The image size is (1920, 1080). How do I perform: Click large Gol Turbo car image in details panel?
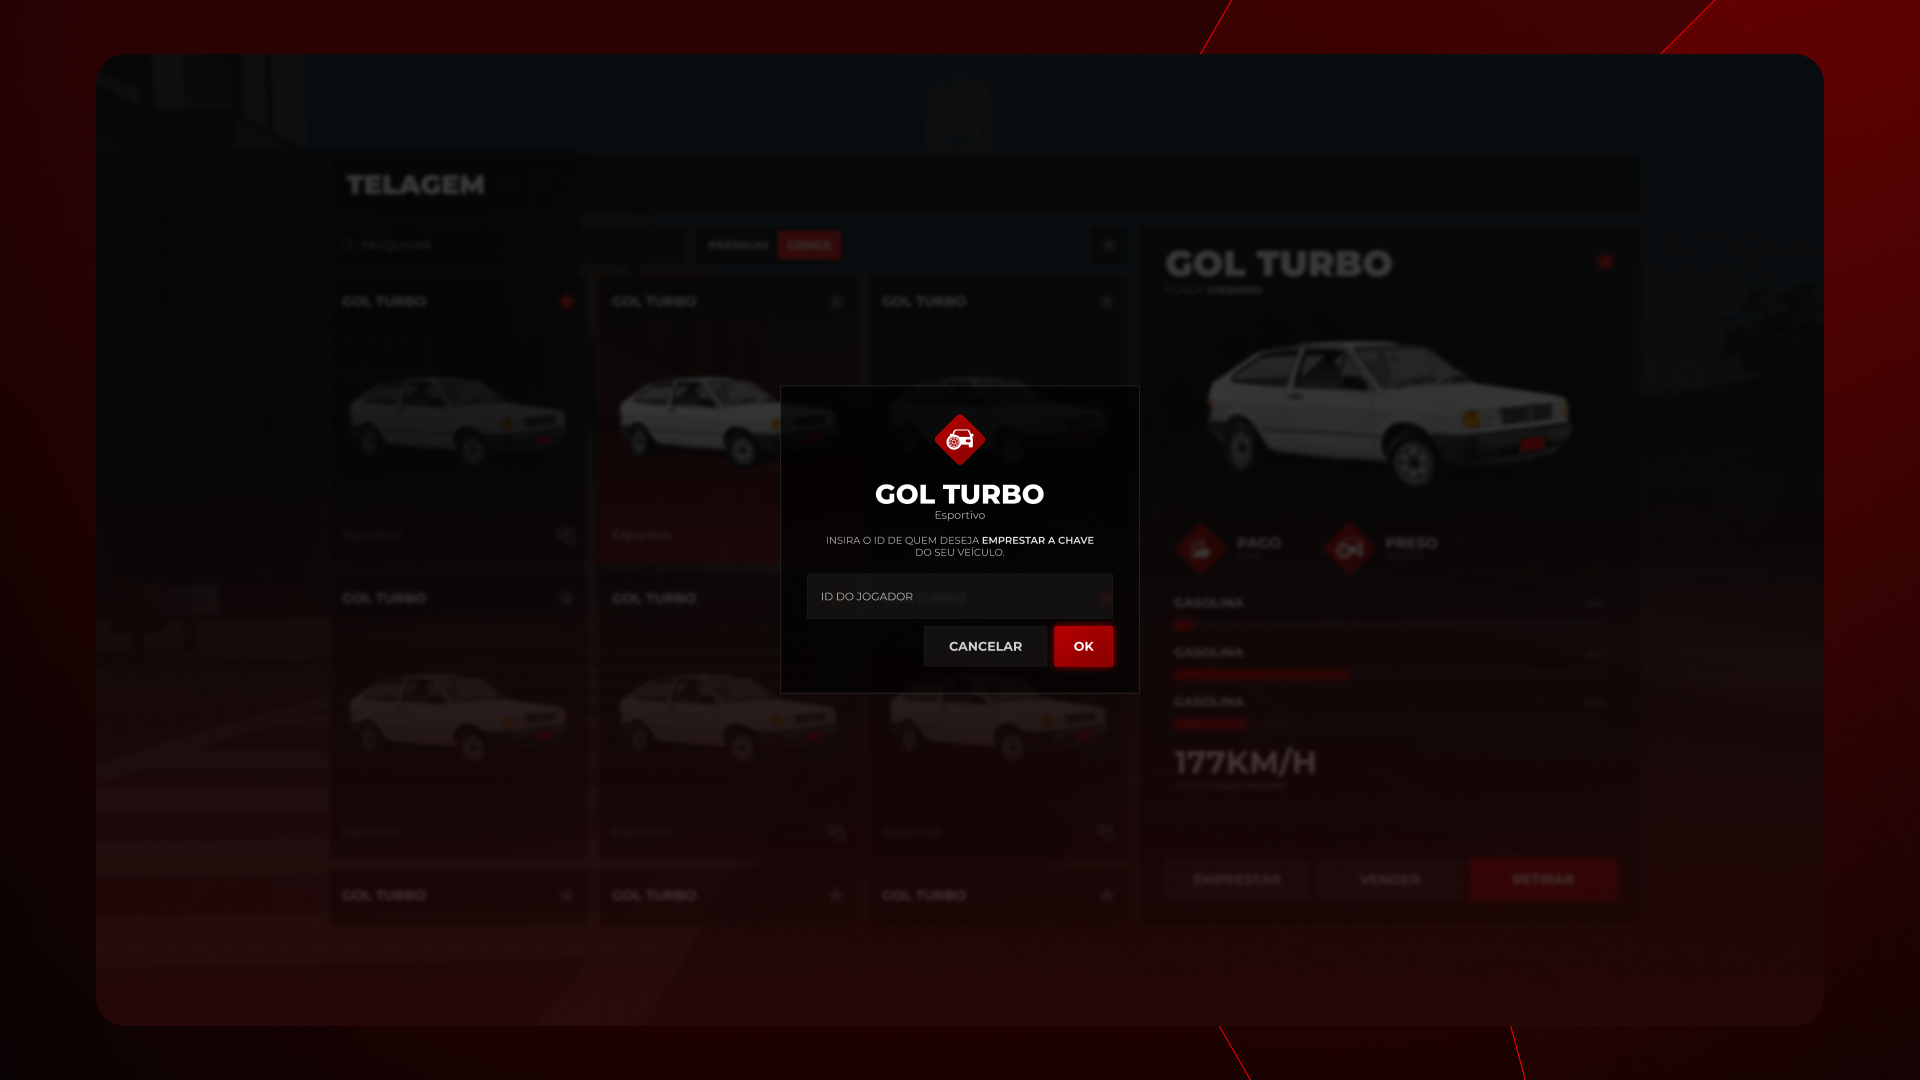coord(1389,412)
